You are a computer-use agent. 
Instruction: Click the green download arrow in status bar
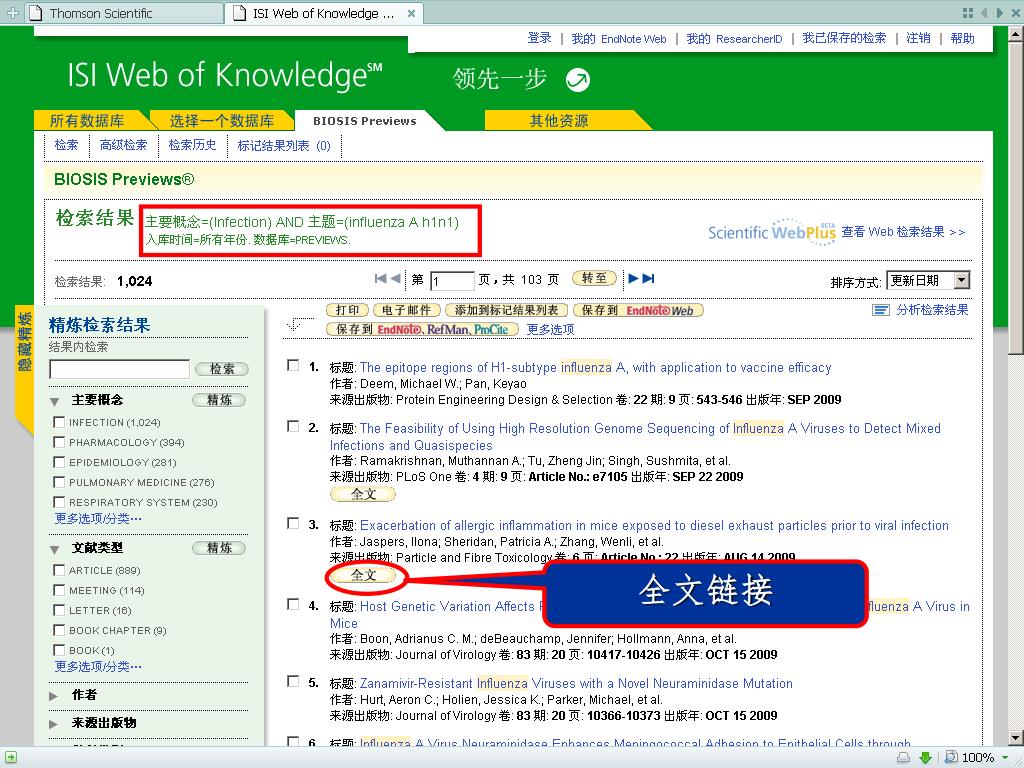click(x=925, y=758)
